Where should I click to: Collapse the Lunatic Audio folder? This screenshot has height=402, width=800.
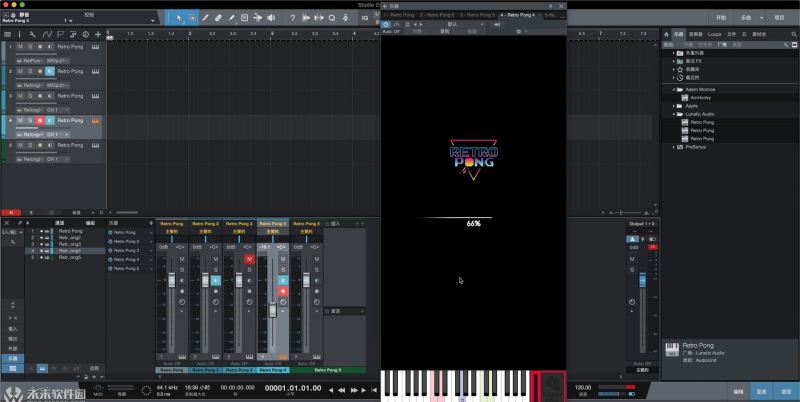pyautogui.click(x=674, y=114)
